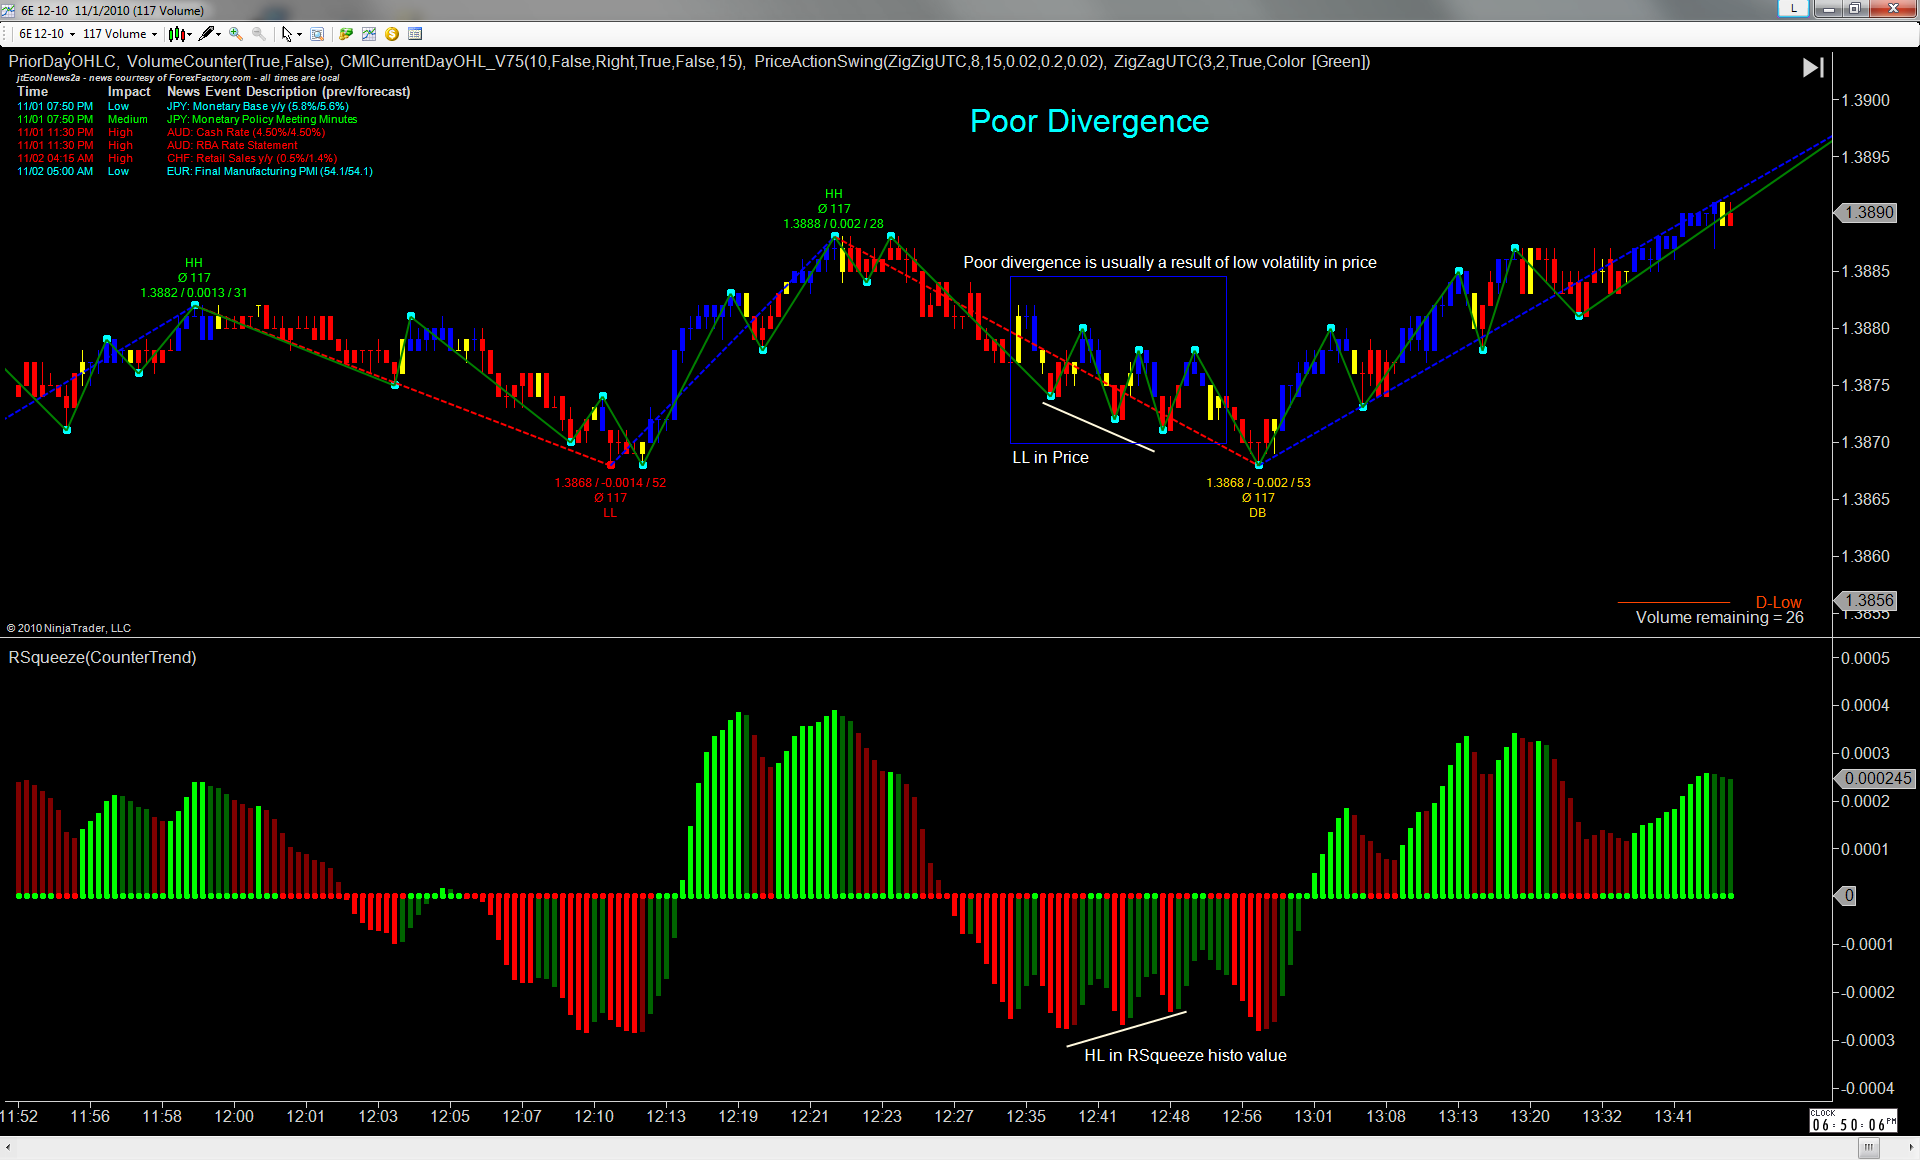This screenshot has width=1920, height=1160.
Task: Restore down the chart window
Action: (1854, 9)
